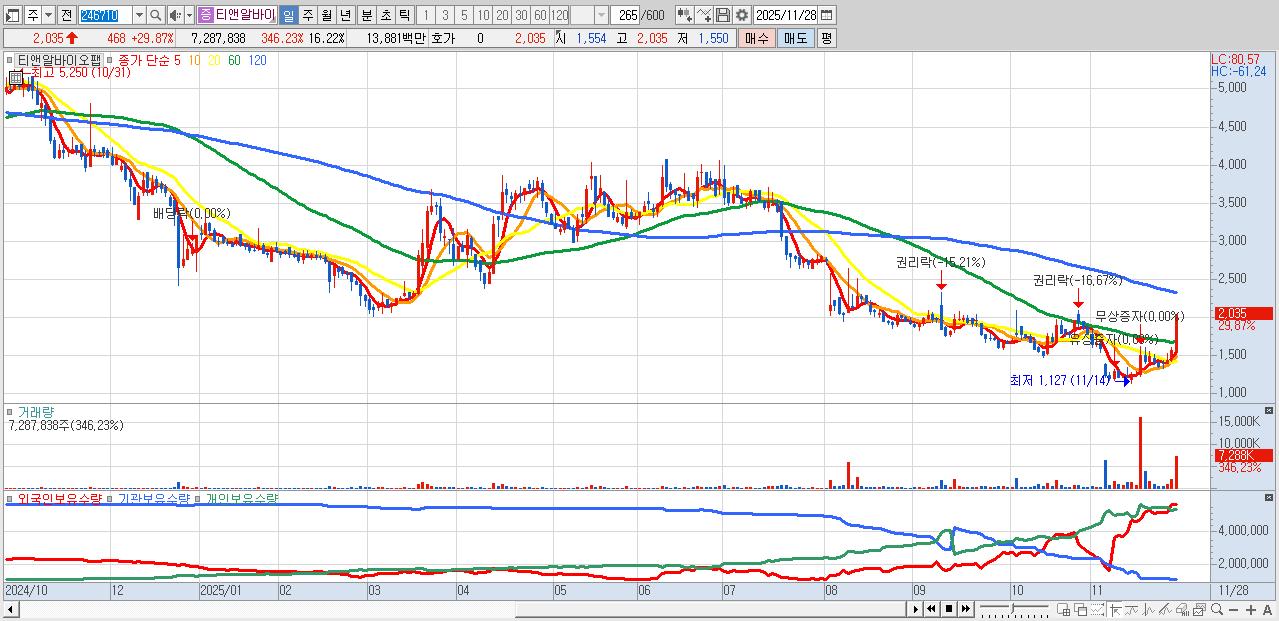Click the second overlapping-windows icon in bottom toolbar

point(1081,609)
